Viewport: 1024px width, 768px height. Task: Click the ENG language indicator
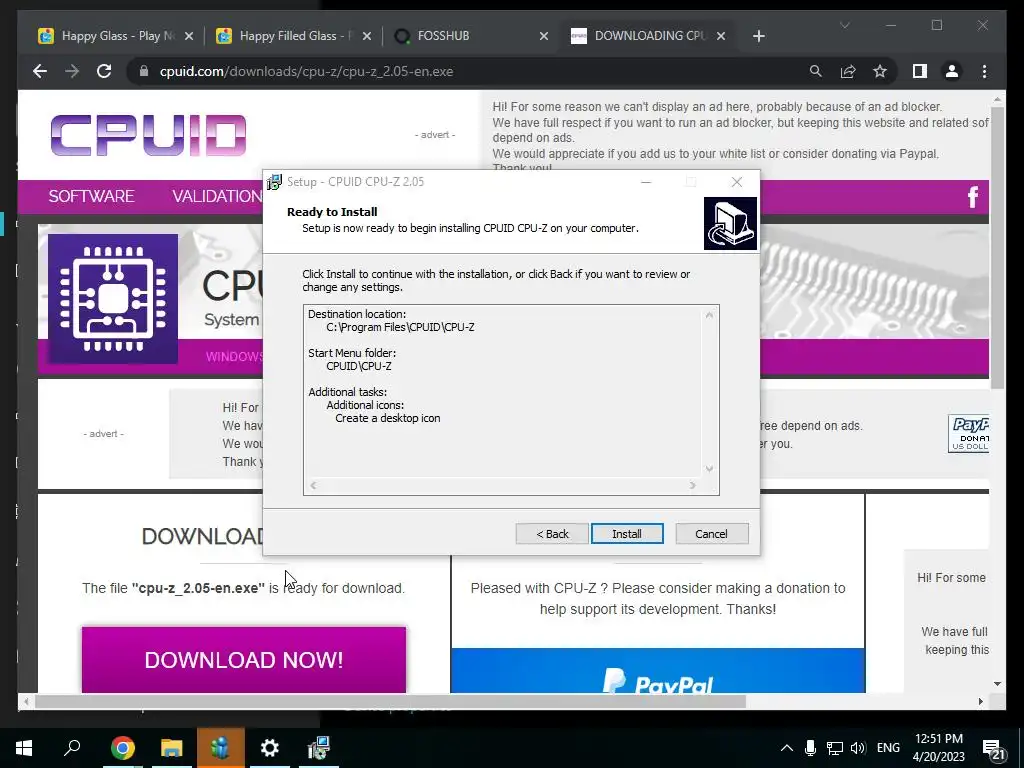(888, 748)
